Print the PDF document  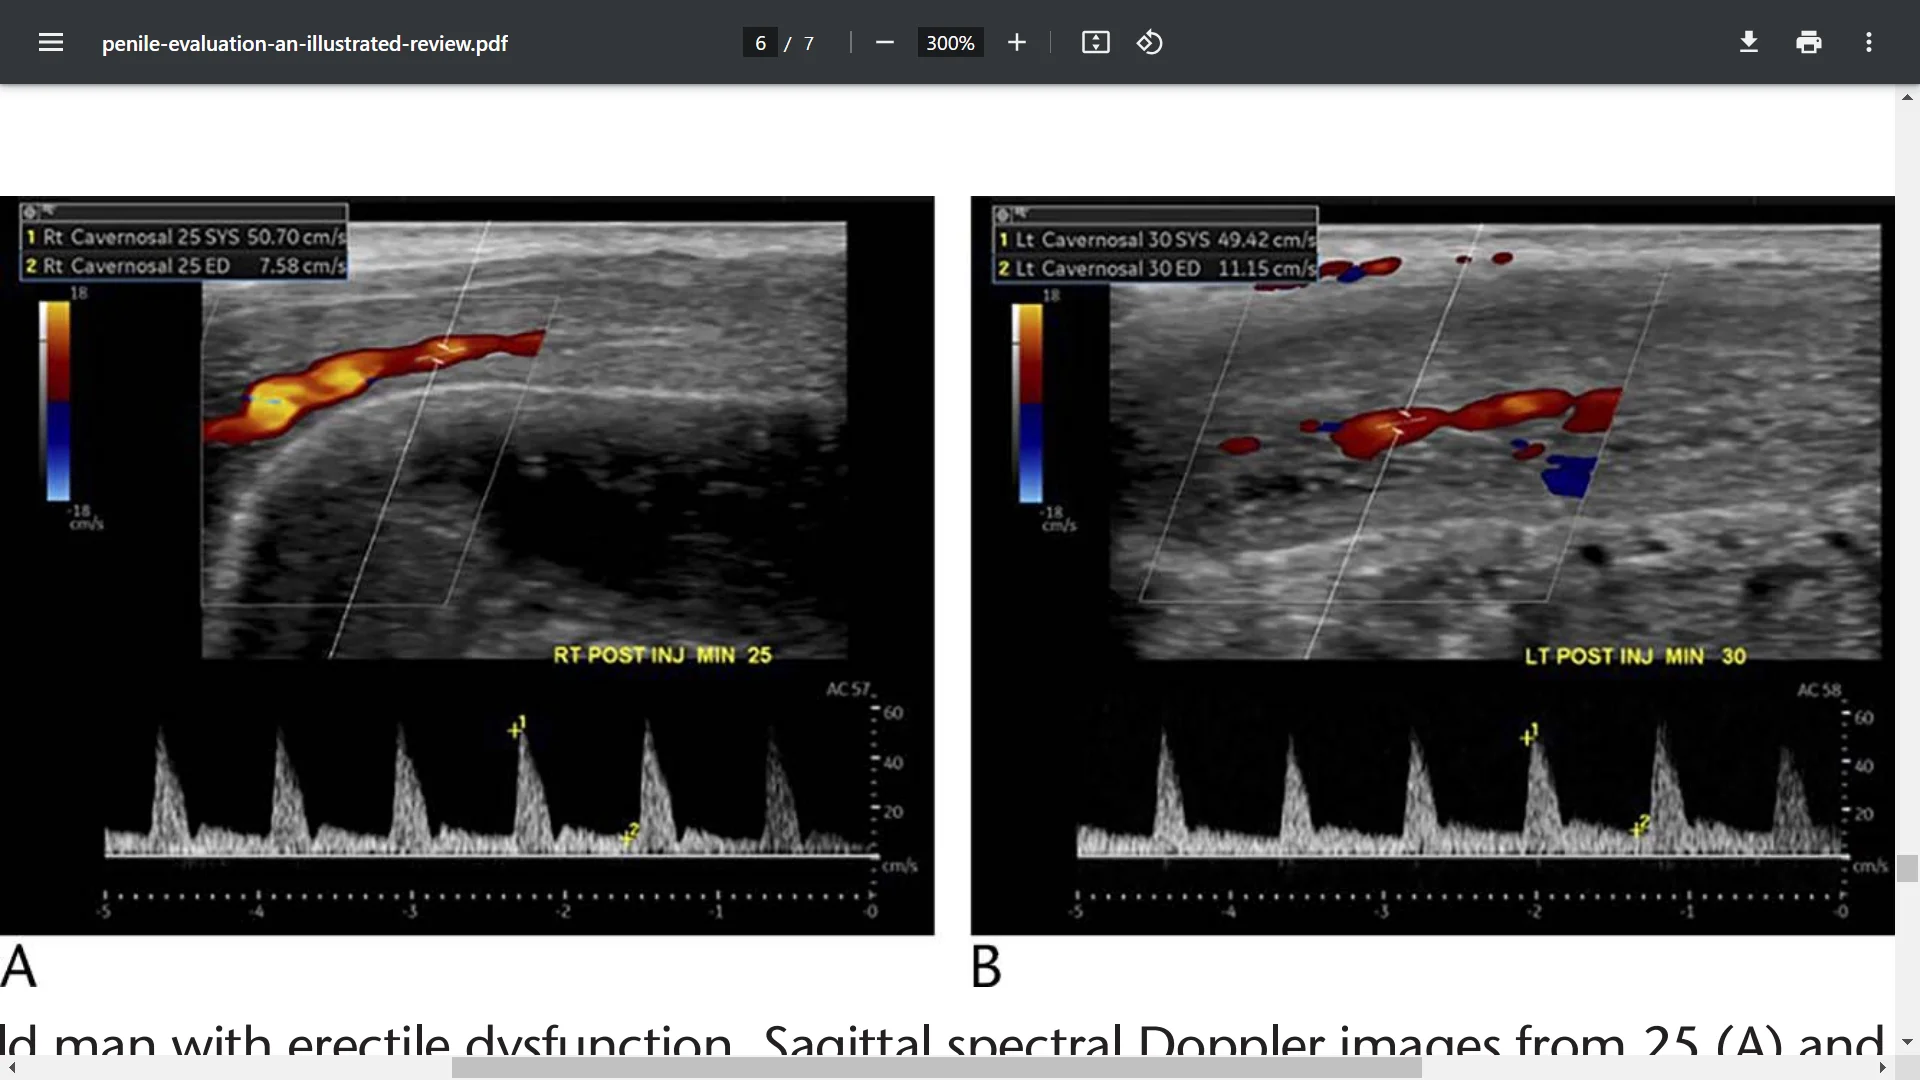1809,42
